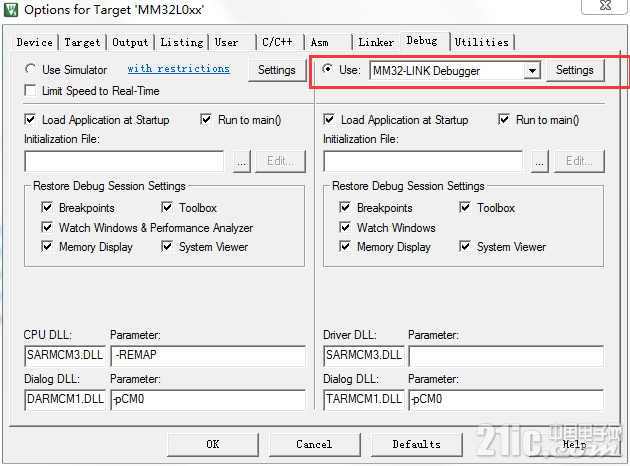The height and width of the screenshot is (466, 630).
Task: Click simulator Initialization File field
Action: 124,161
